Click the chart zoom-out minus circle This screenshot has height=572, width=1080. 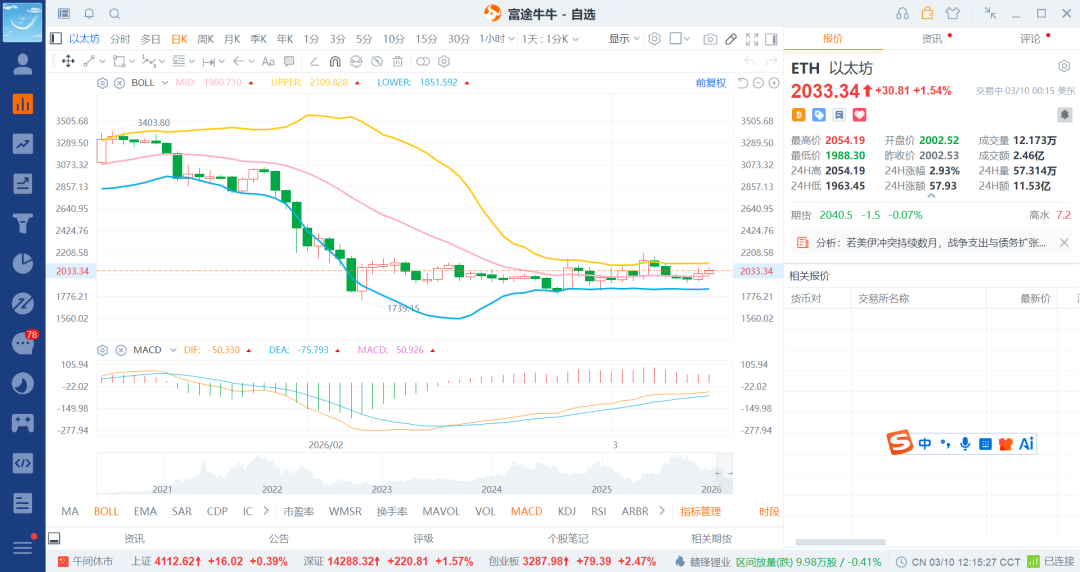point(758,83)
